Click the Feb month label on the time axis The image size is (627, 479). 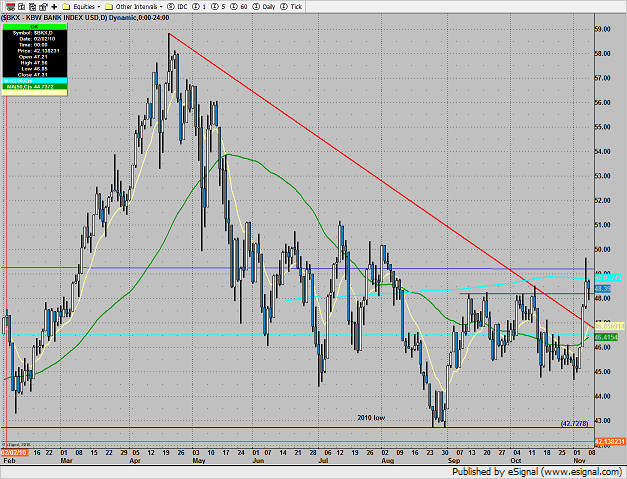pos(9,461)
